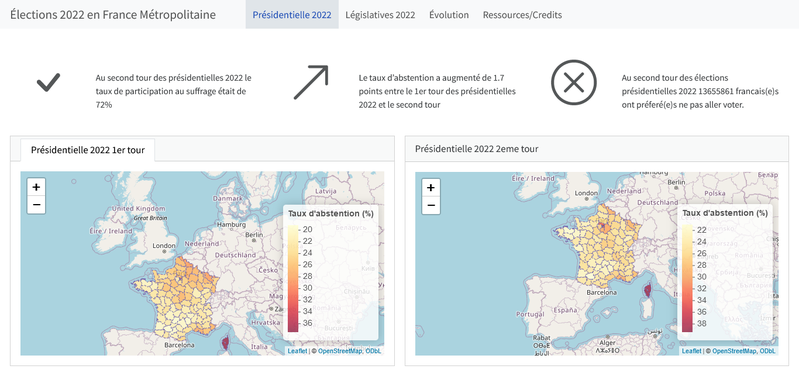Zoom out on the first-round map
The image size is (799, 376).
point(36,205)
